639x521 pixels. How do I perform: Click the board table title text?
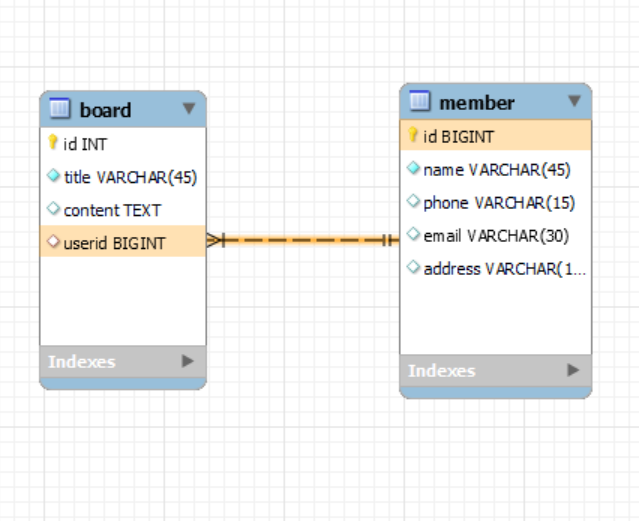tap(105, 110)
